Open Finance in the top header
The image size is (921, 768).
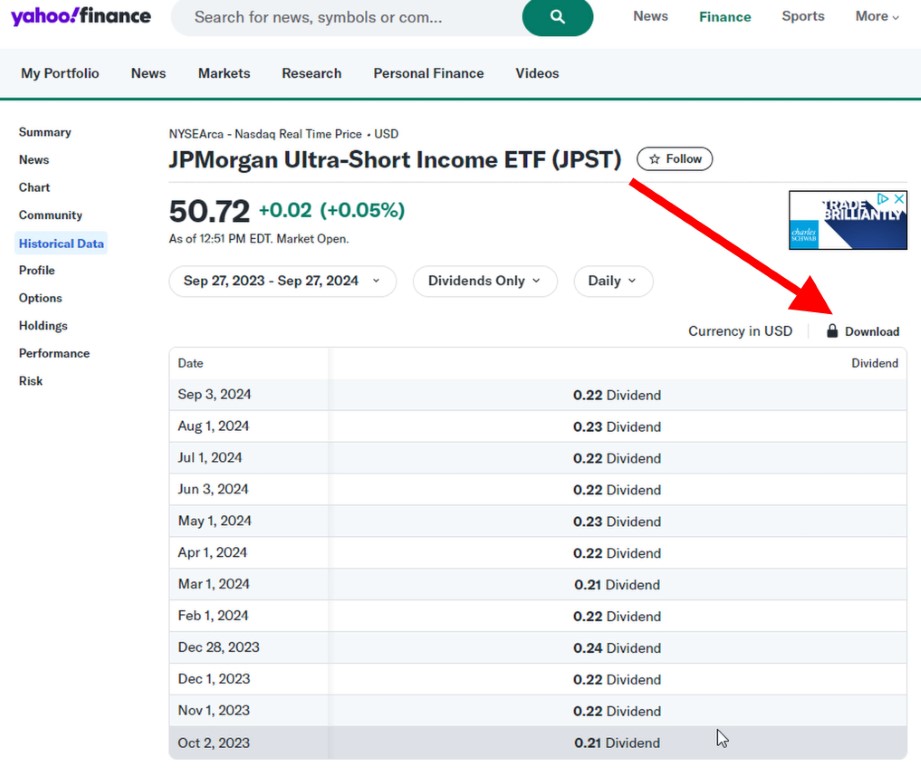pyautogui.click(x=725, y=16)
